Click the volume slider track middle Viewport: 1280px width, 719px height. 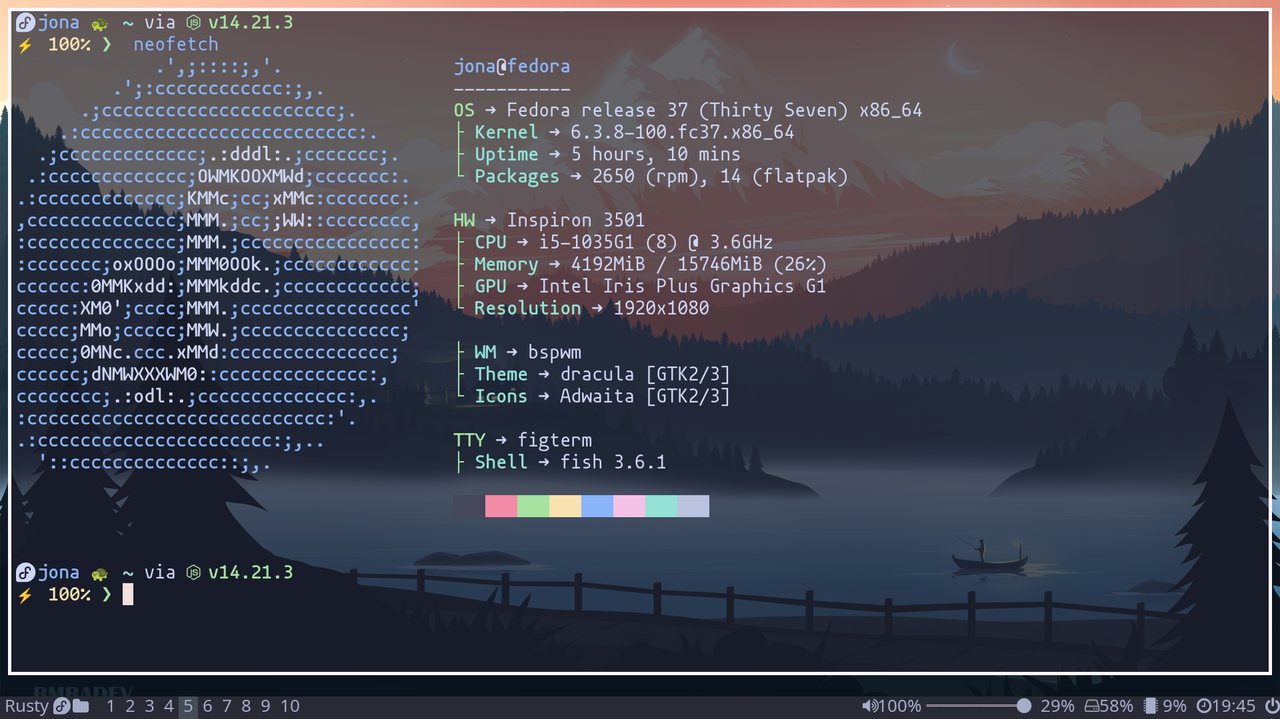click(x=976, y=706)
